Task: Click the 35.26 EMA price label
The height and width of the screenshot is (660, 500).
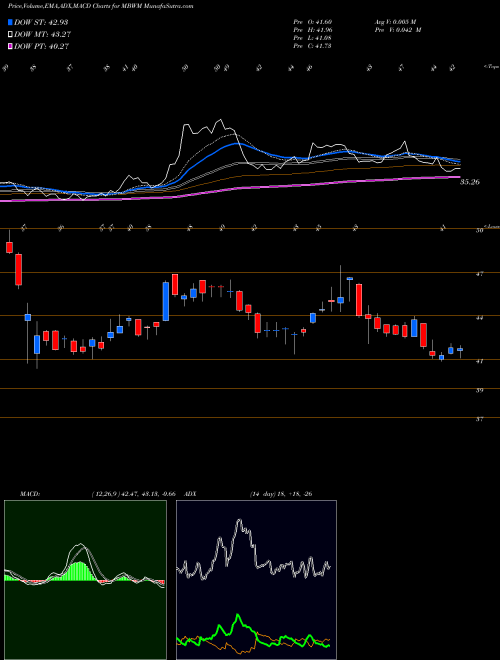Action: click(x=470, y=182)
